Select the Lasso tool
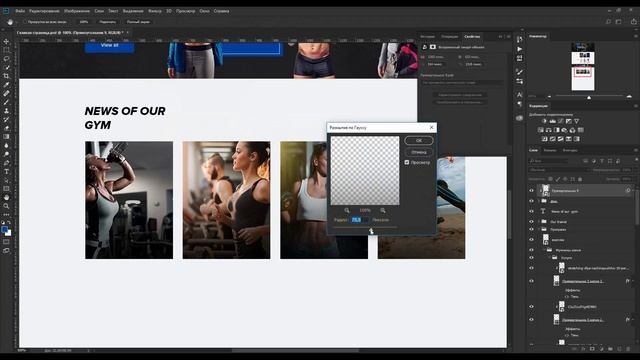Viewport: 640px width, 360px height. (6, 58)
